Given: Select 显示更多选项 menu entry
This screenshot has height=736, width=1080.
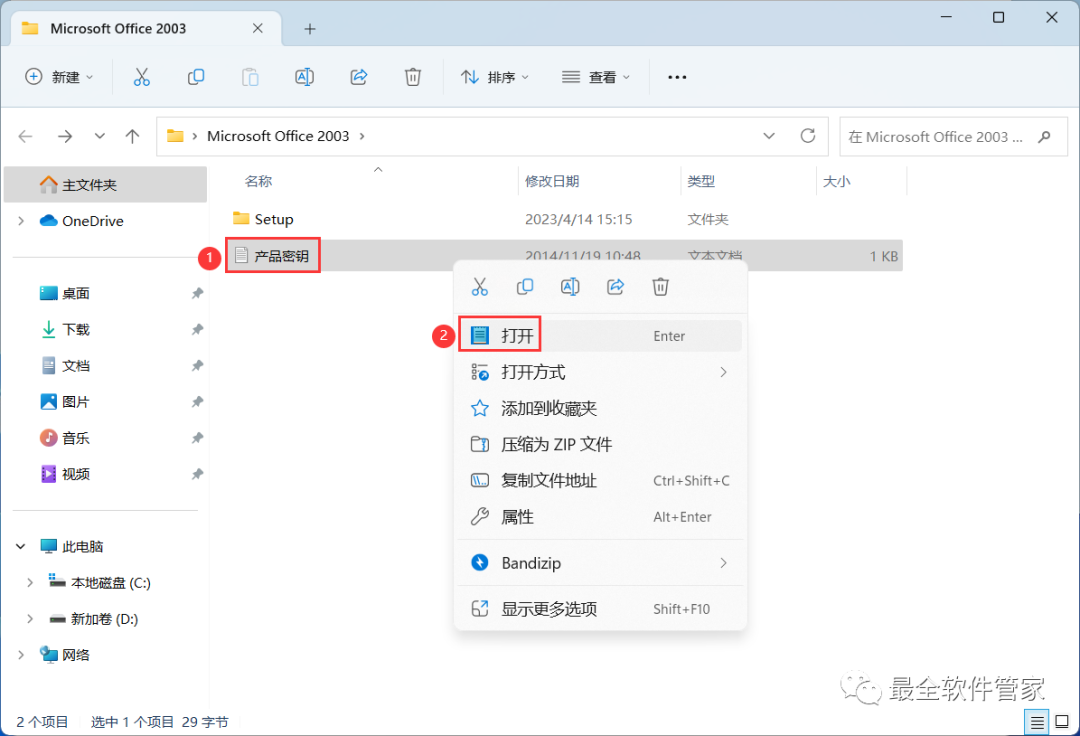Looking at the screenshot, I should [600, 609].
